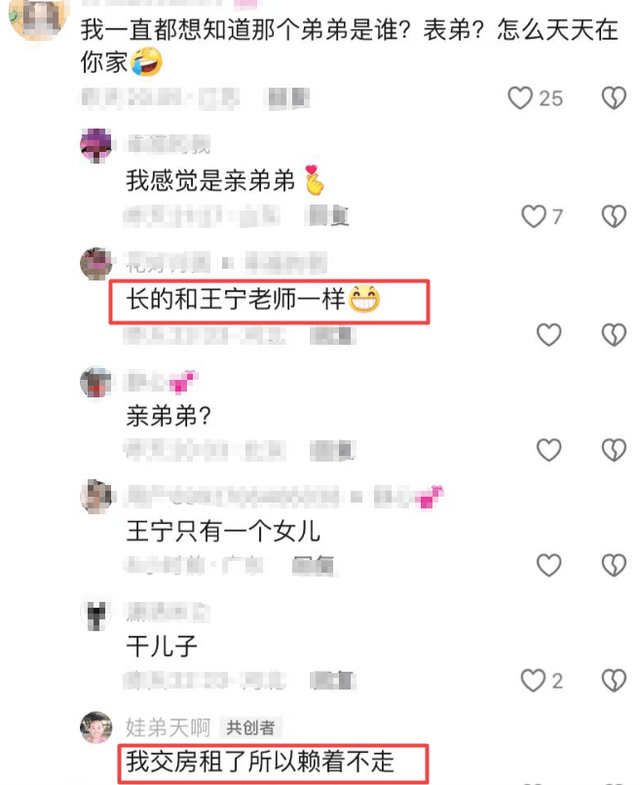The image size is (640, 785).
Task: Dislike the 干儿子 comment
Action: click(614, 680)
